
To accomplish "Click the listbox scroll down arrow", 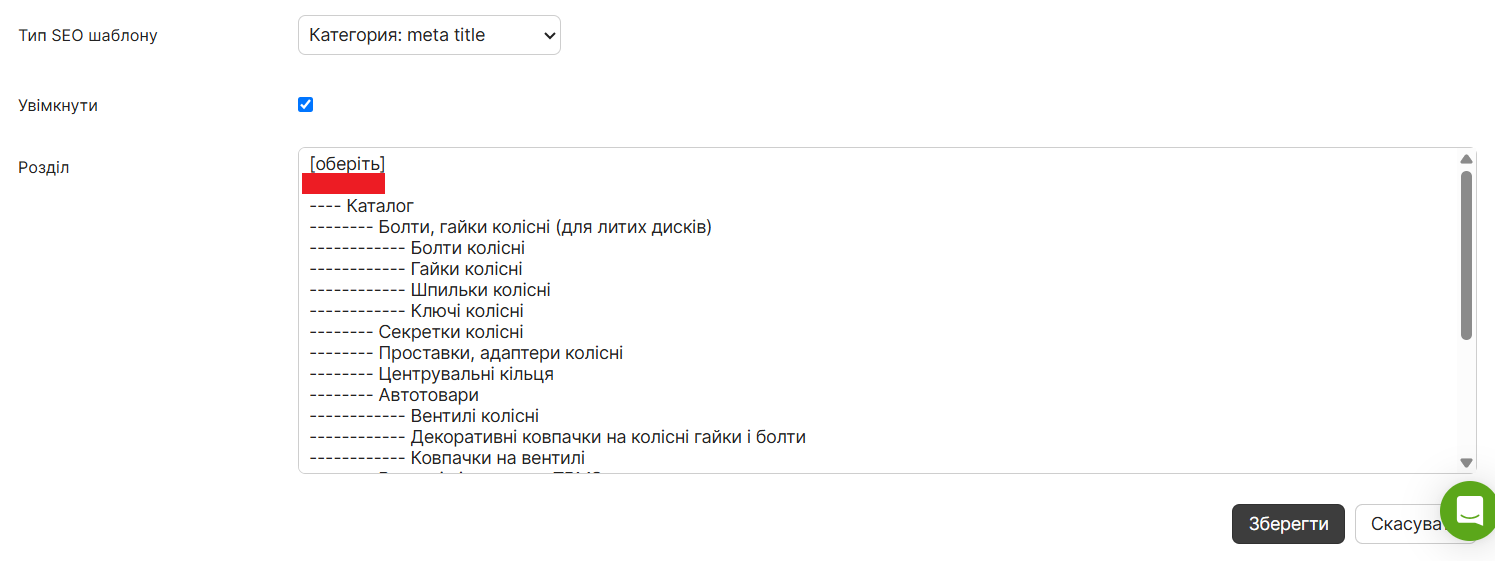I will [1466, 462].
